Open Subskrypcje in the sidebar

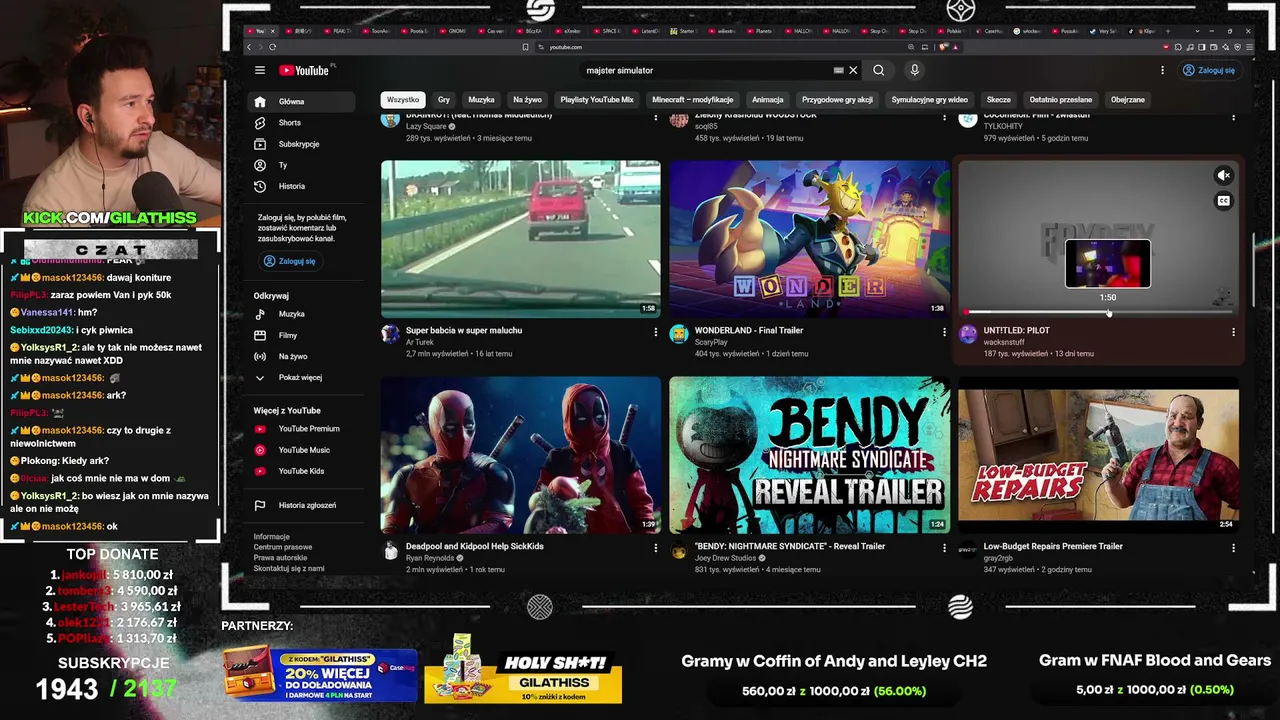tap(300, 144)
